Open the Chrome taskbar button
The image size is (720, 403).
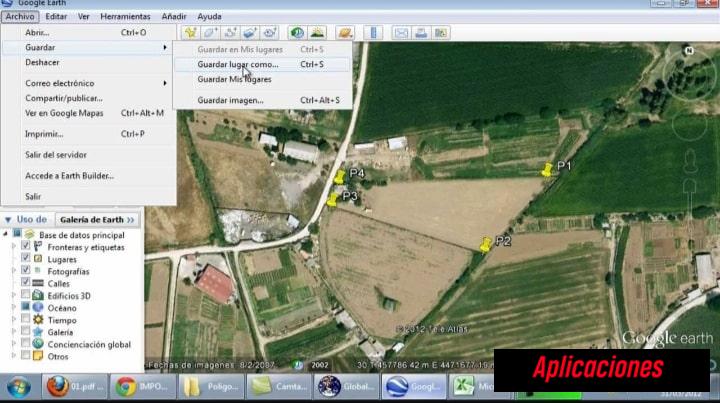click(142, 386)
